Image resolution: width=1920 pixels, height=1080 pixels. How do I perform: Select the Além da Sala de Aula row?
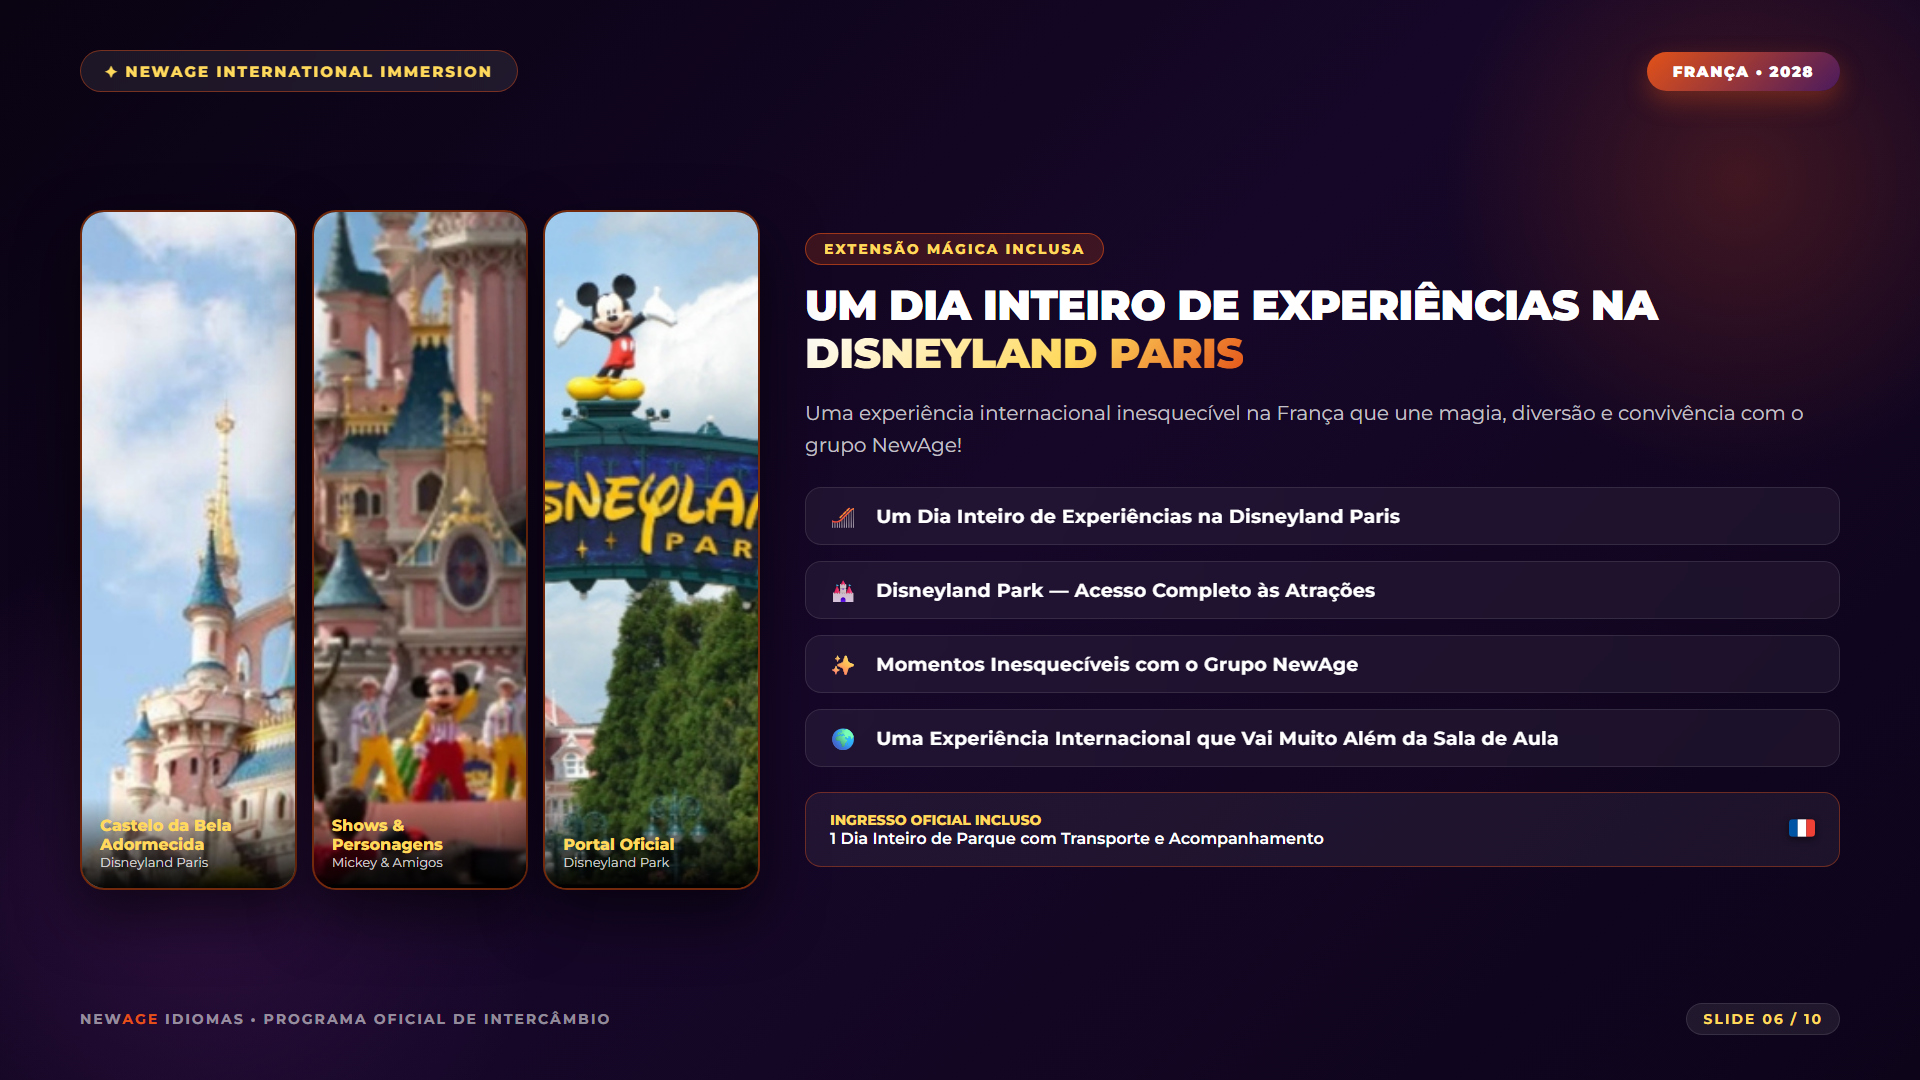tap(1322, 738)
